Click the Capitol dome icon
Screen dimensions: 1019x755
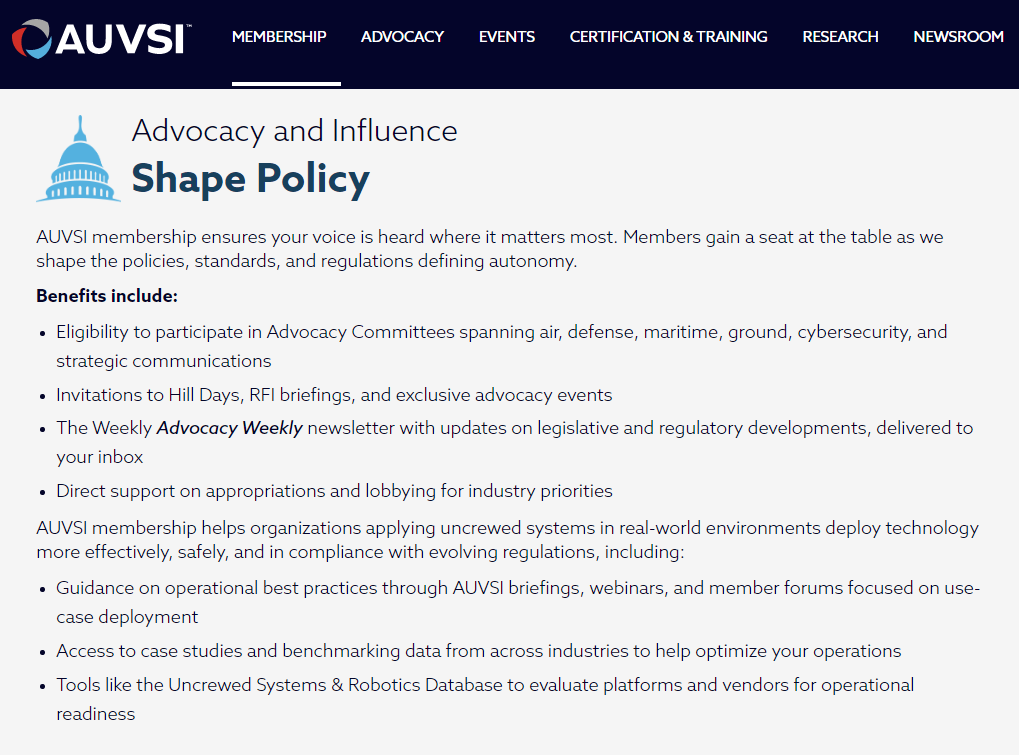79,159
